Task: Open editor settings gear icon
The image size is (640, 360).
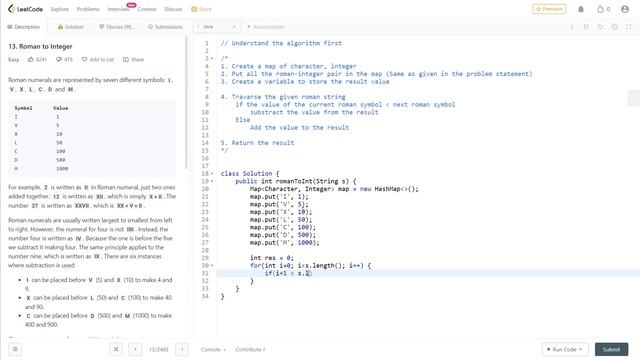Action: tap(614, 27)
